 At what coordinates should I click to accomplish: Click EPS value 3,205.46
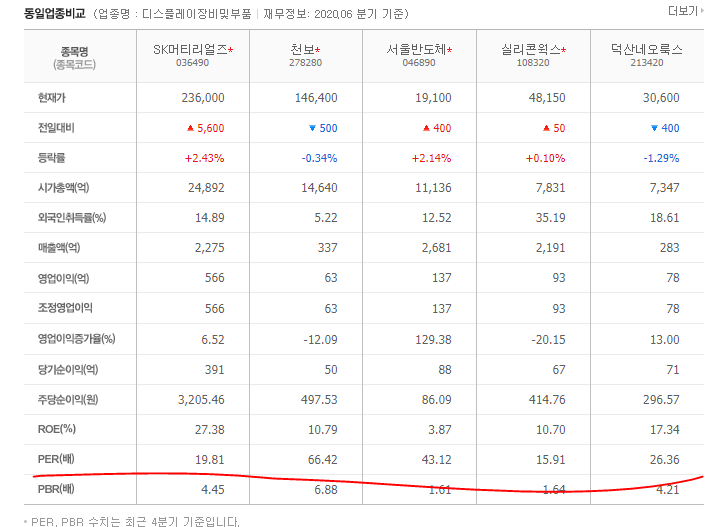coord(201,400)
